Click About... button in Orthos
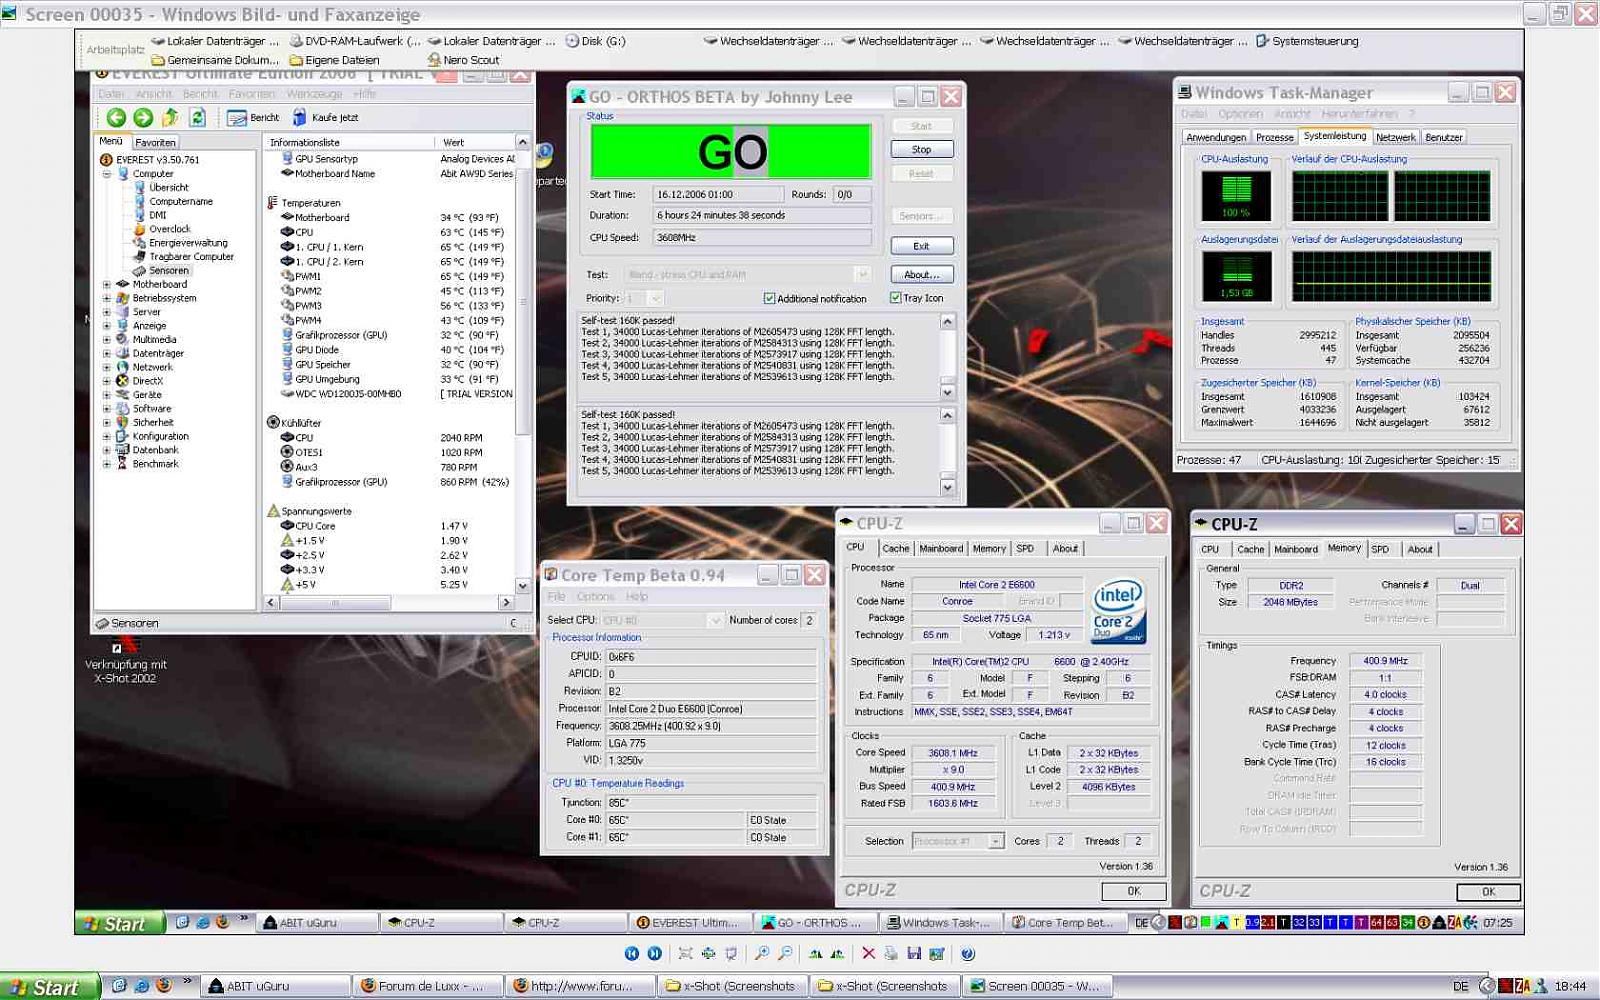The width and height of the screenshot is (1600, 1000). click(921, 274)
